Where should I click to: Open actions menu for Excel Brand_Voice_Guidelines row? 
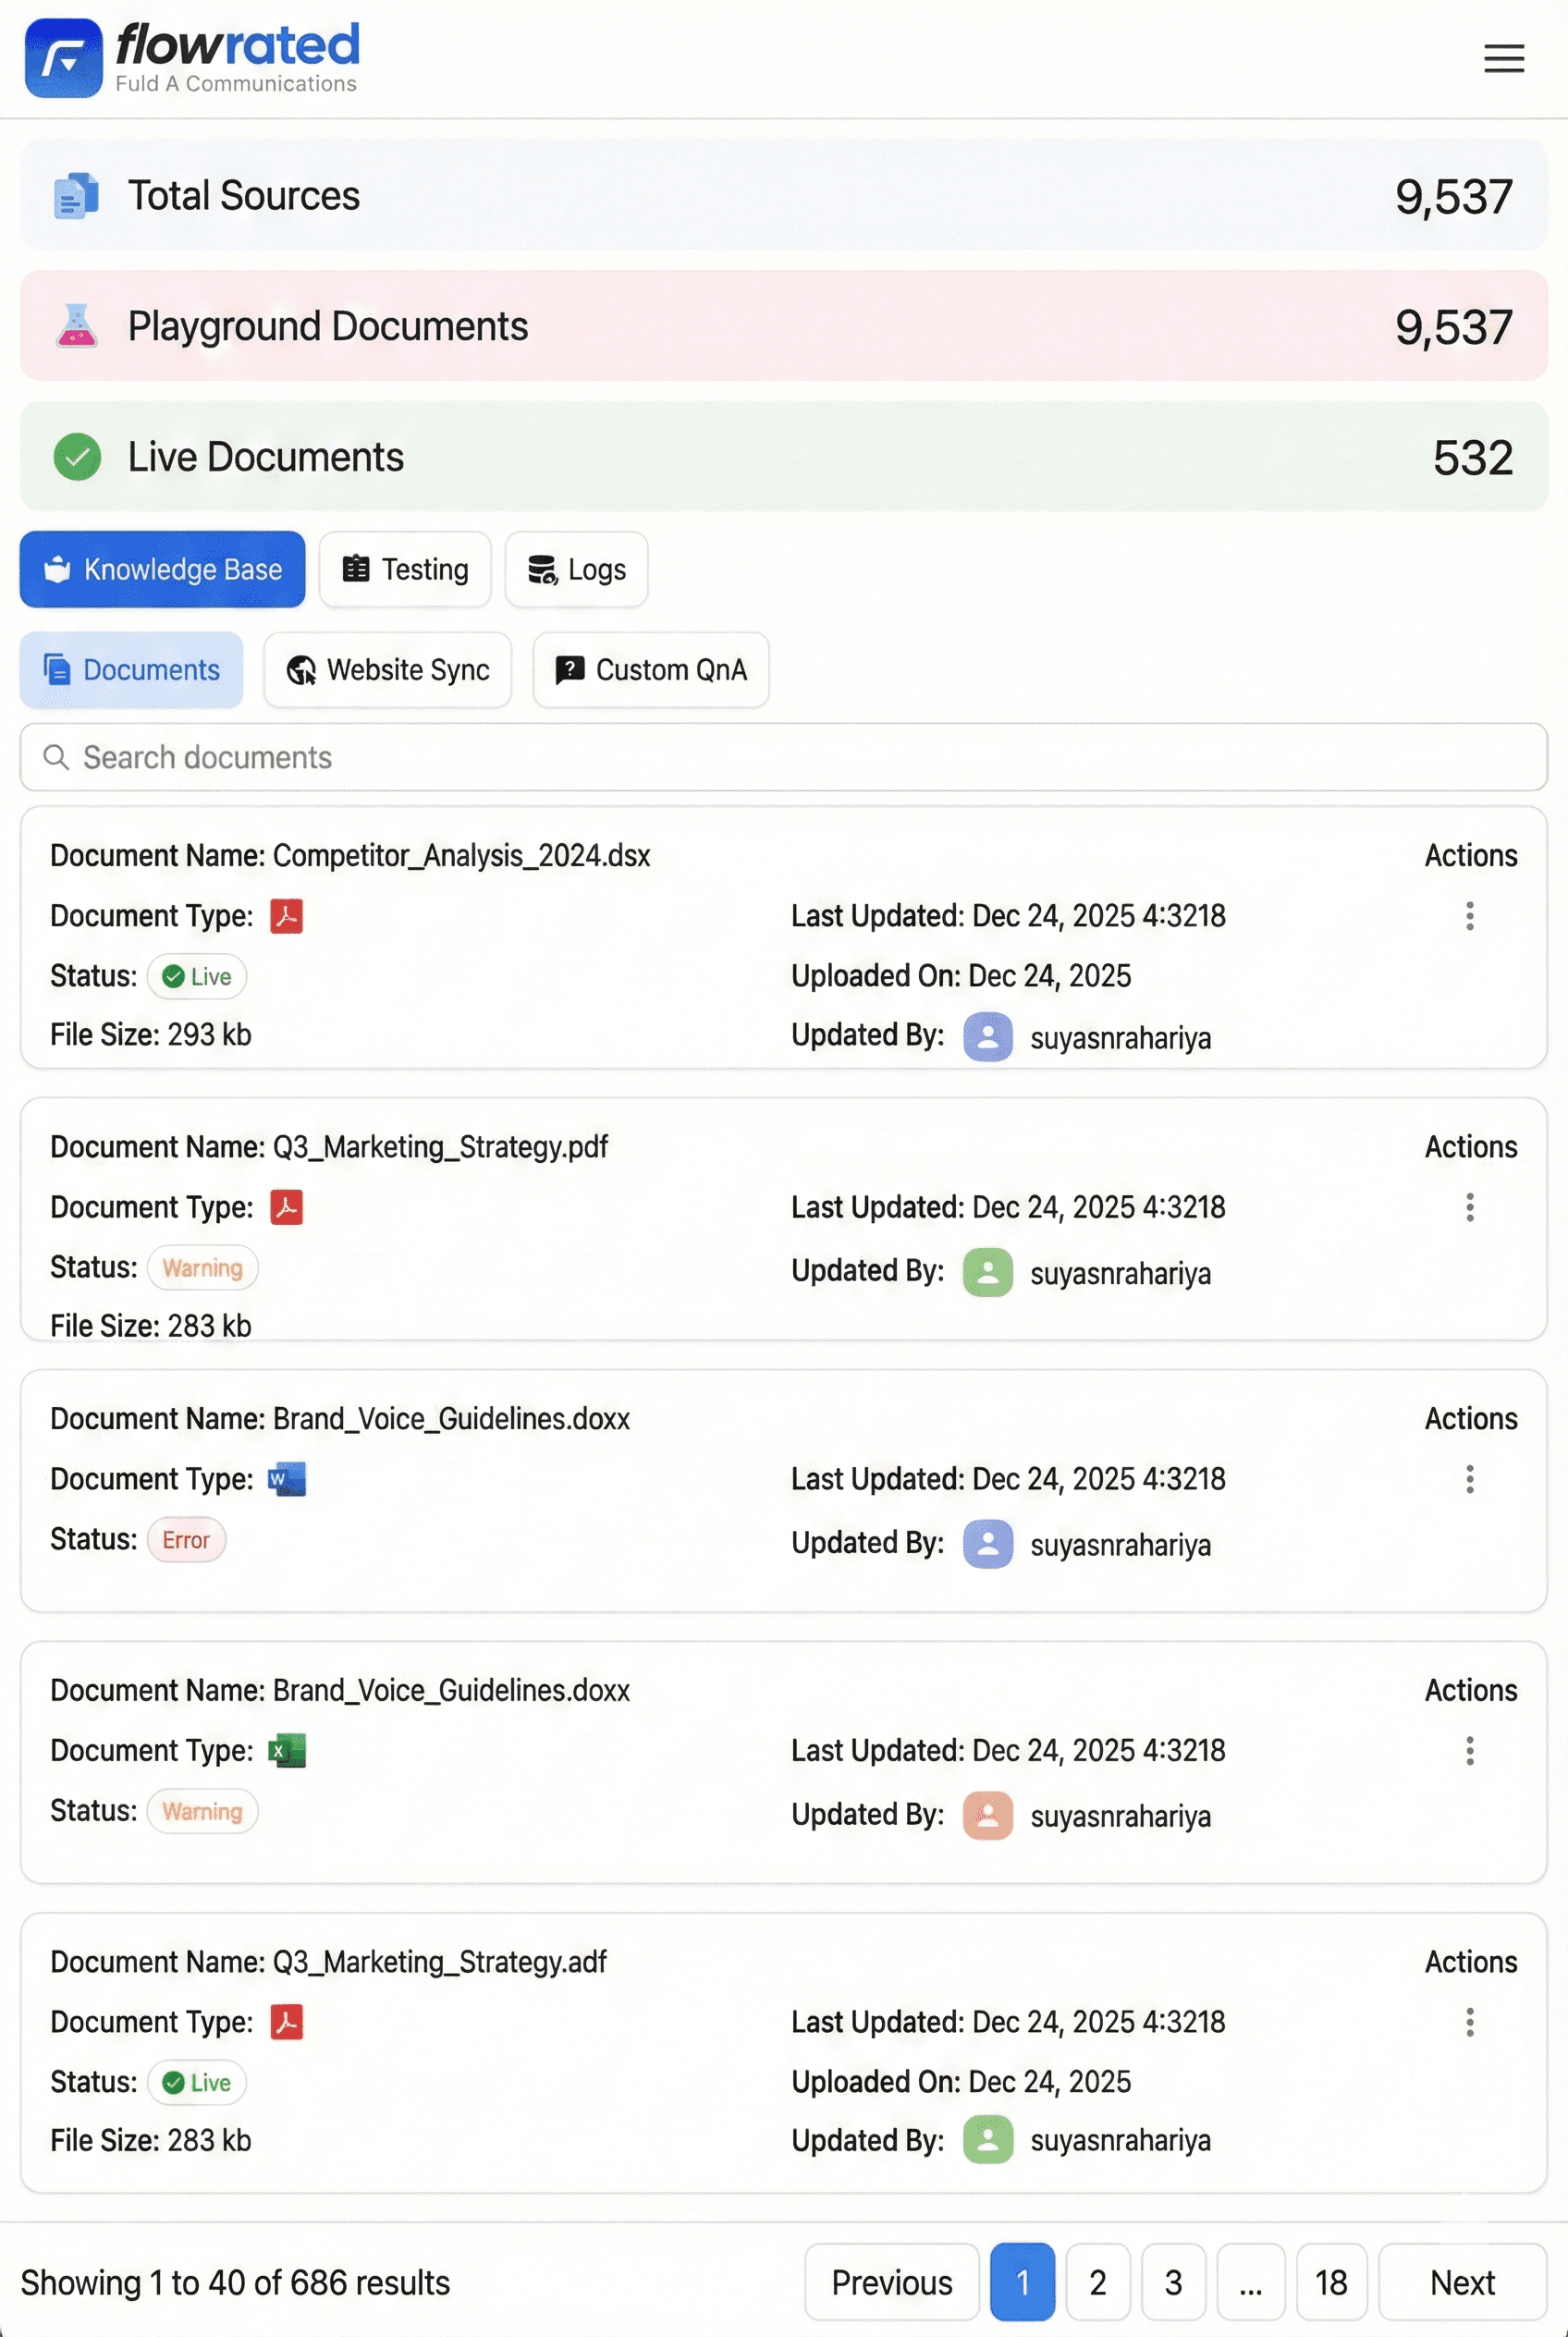click(x=1469, y=1751)
